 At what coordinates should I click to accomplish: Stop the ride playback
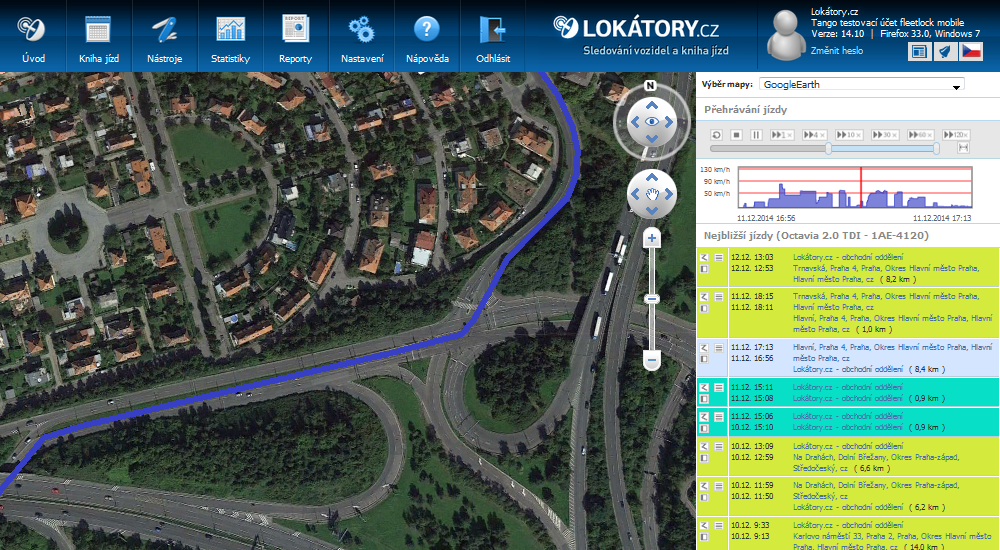[736, 134]
